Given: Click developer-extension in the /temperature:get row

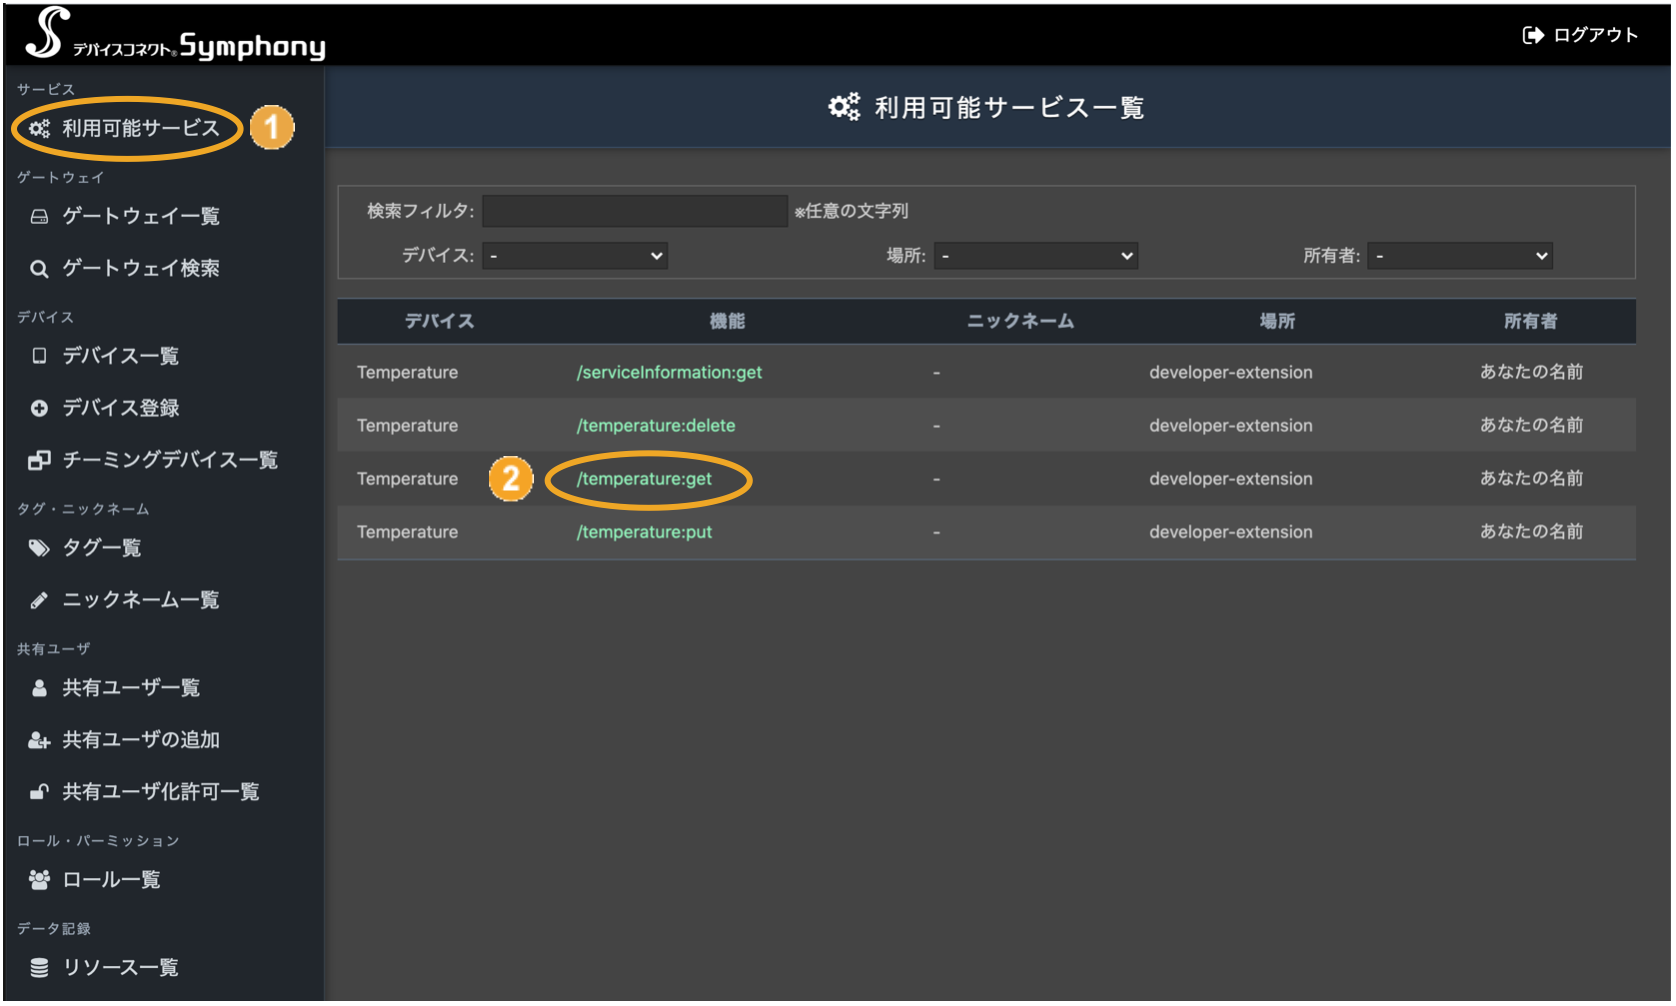Looking at the screenshot, I should click(x=1230, y=479).
